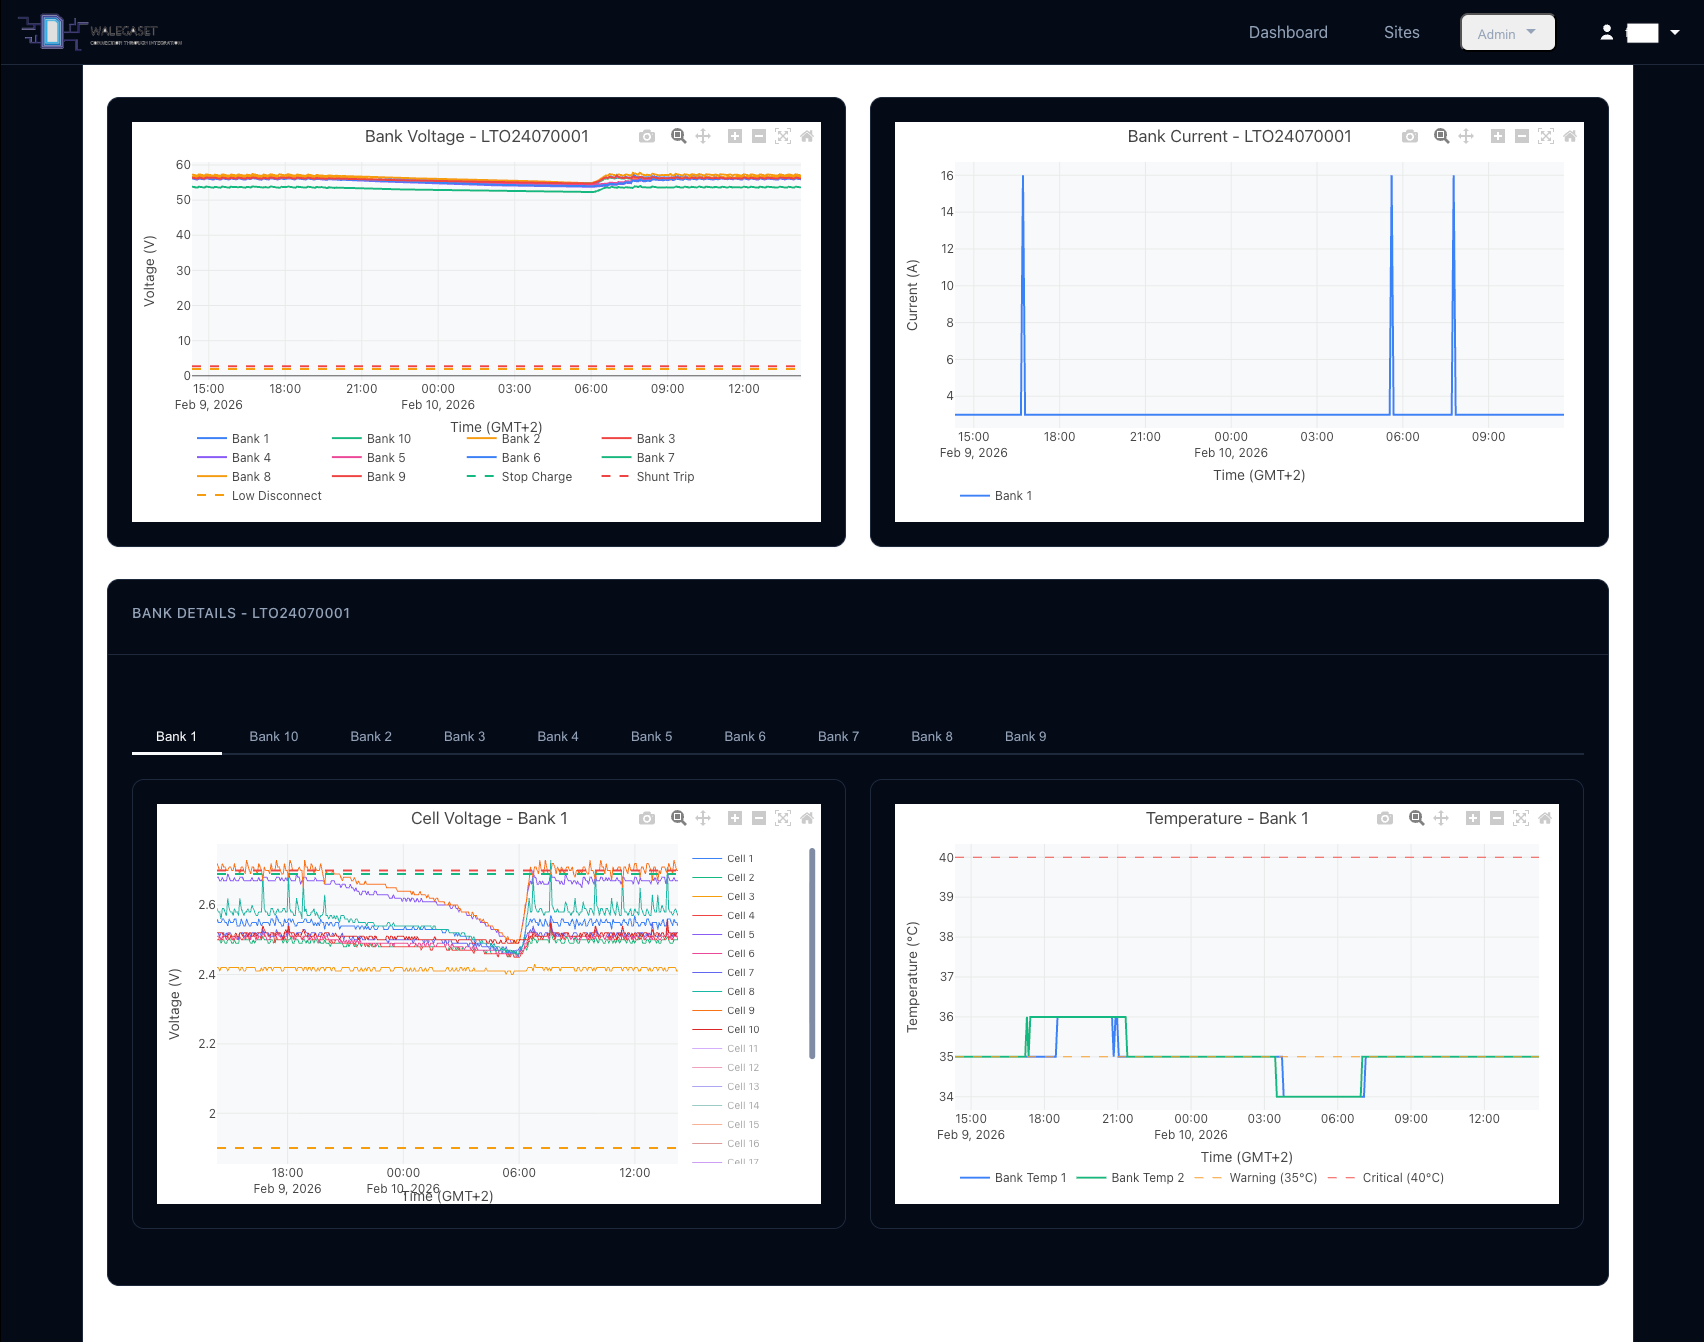Click zoom in plus on Bank Current chart
The width and height of the screenshot is (1704, 1342).
pos(1498,136)
